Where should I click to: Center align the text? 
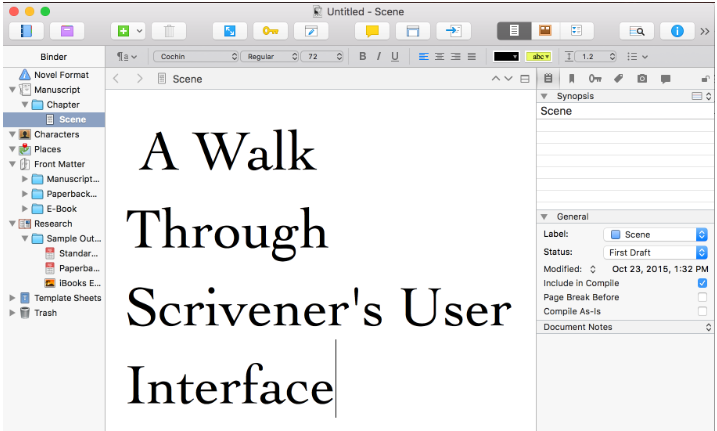tap(439, 57)
